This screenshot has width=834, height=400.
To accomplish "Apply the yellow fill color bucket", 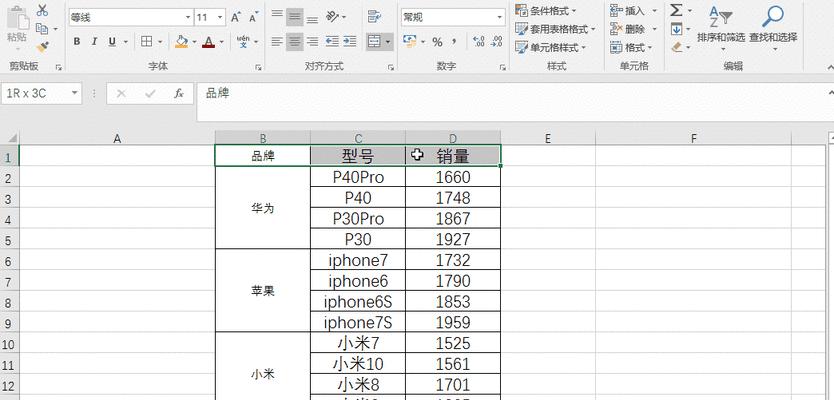I will [x=181, y=41].
